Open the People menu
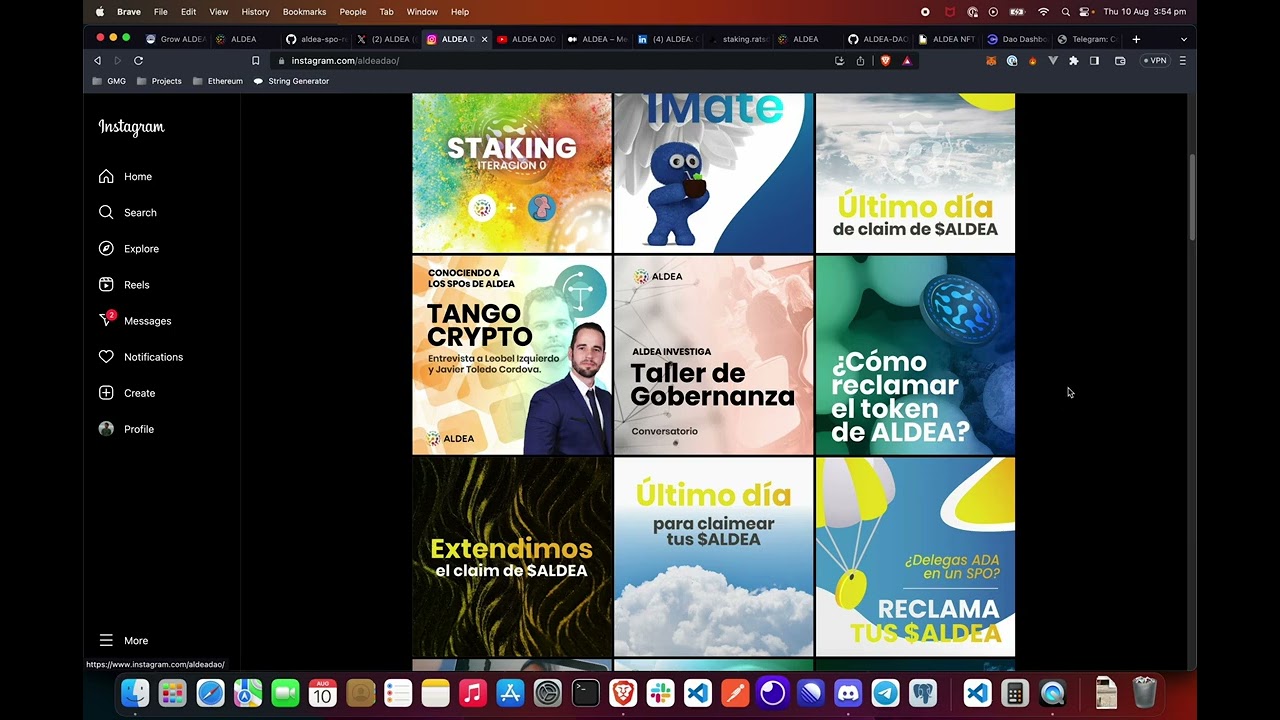 click(353, 12)
